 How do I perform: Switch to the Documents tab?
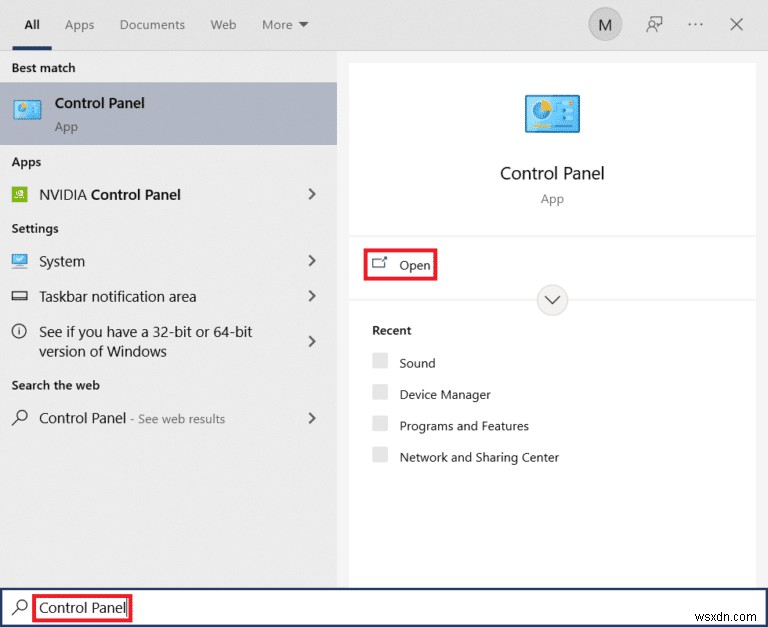[x=152, y=25]
